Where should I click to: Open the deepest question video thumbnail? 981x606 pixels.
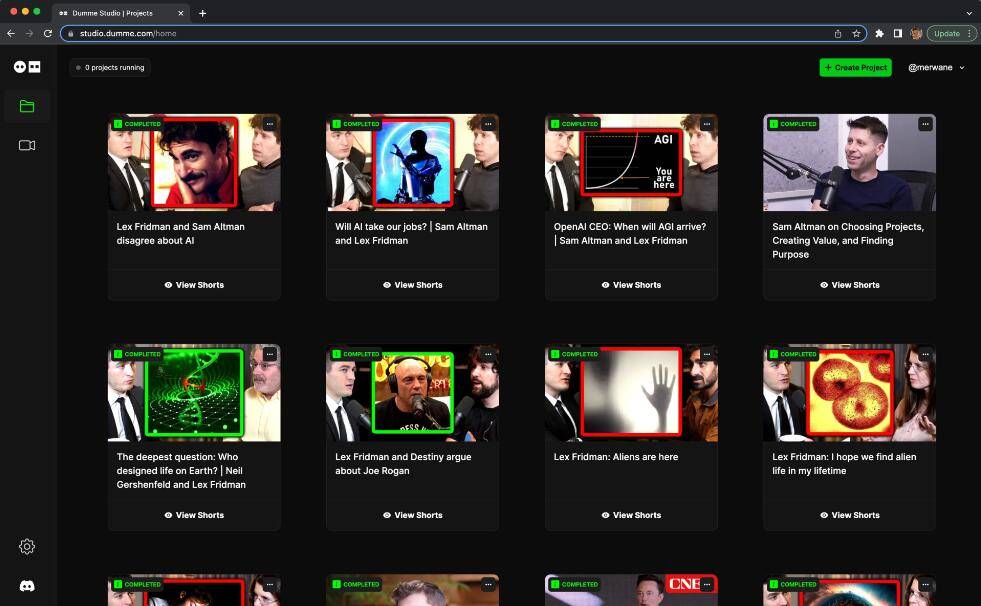193,392
